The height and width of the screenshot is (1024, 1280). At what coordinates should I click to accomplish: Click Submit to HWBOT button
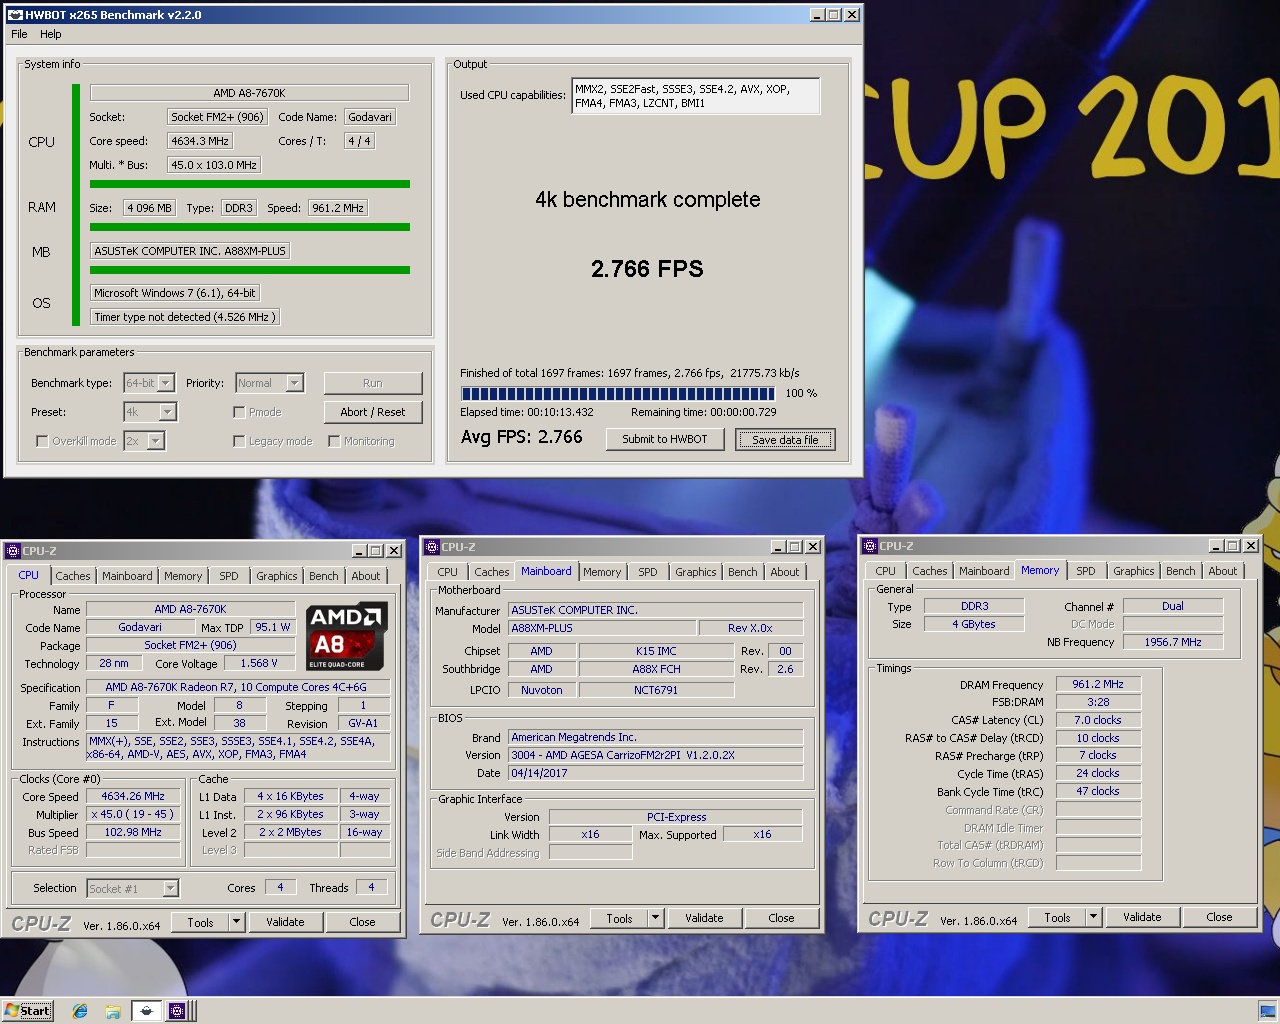tap(665, 439)
